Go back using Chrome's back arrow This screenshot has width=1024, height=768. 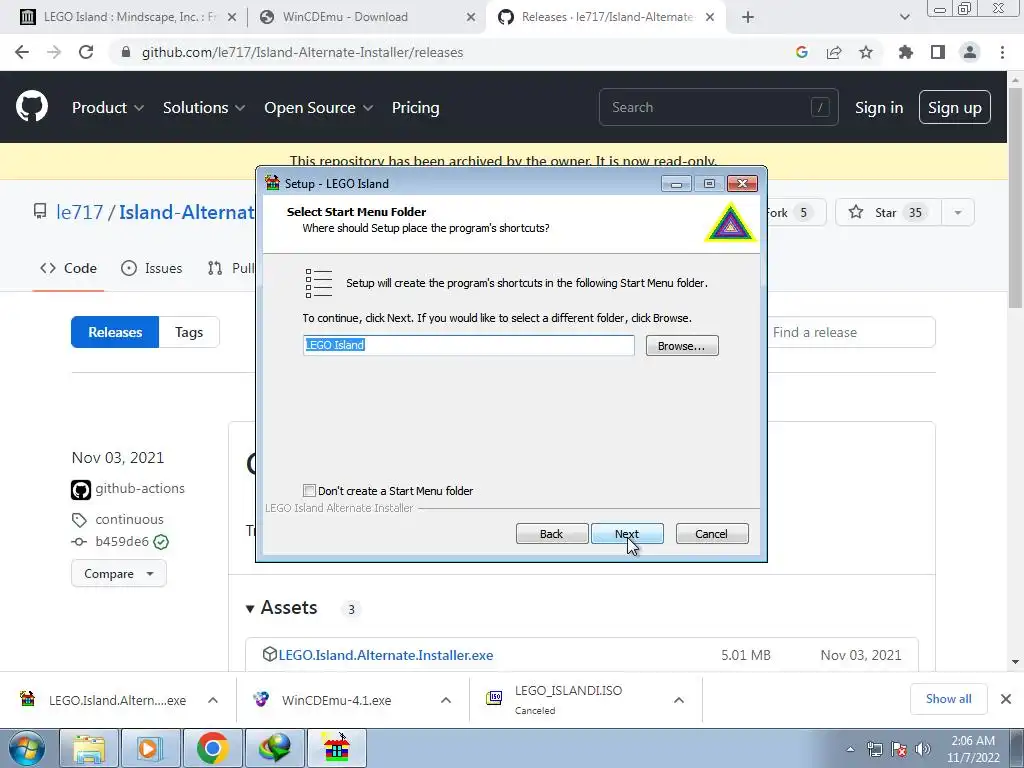tap(22, 52)
